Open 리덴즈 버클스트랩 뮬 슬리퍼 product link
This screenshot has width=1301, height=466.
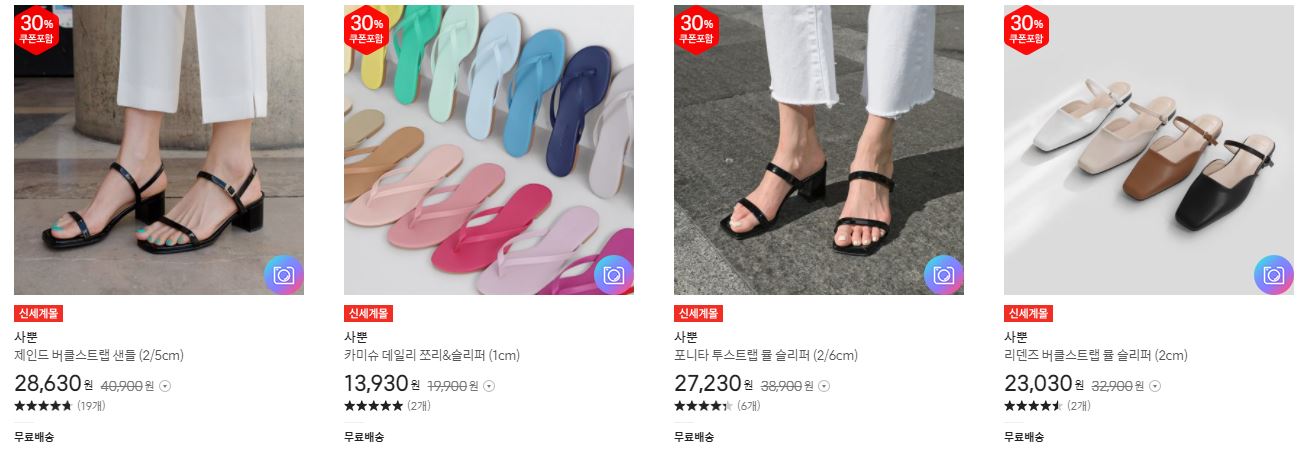[1096, 355]
